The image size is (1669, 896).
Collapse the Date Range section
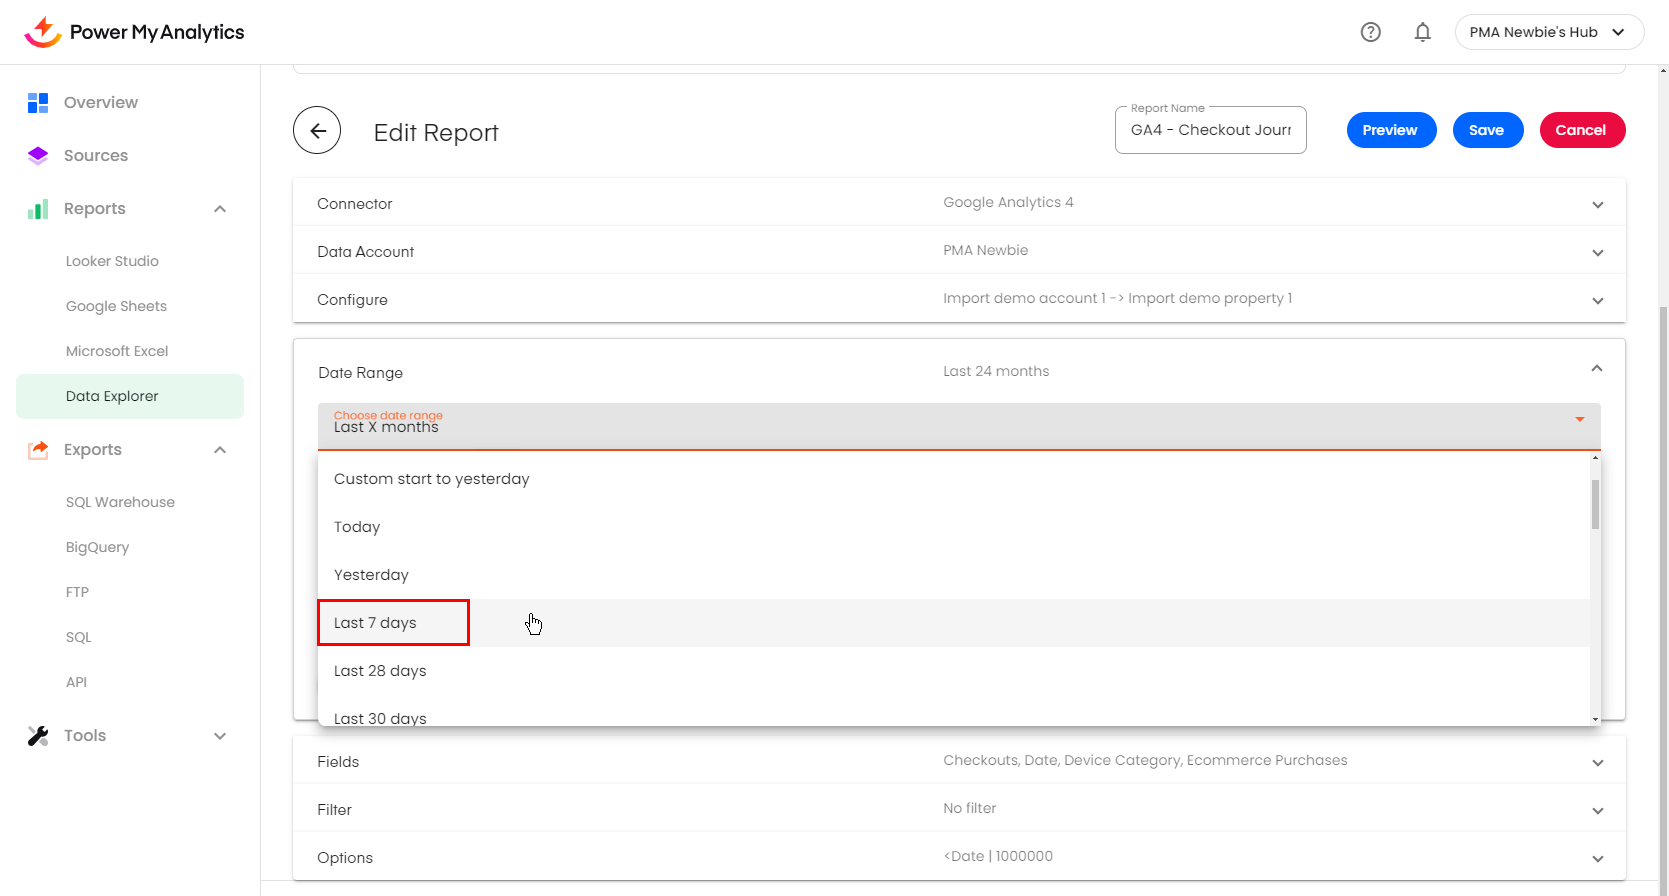[1596, 369]
